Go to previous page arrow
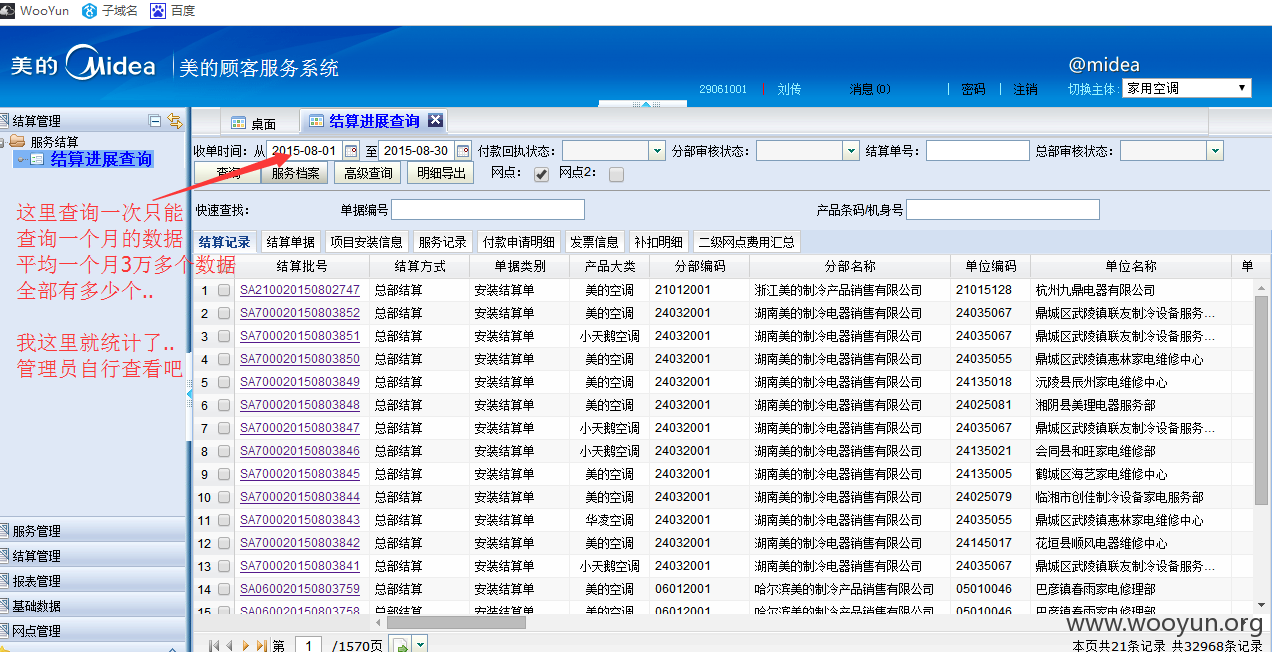The width and height of the screenshot is (1272, 652). pyautogui.click(x=229, y=646)
